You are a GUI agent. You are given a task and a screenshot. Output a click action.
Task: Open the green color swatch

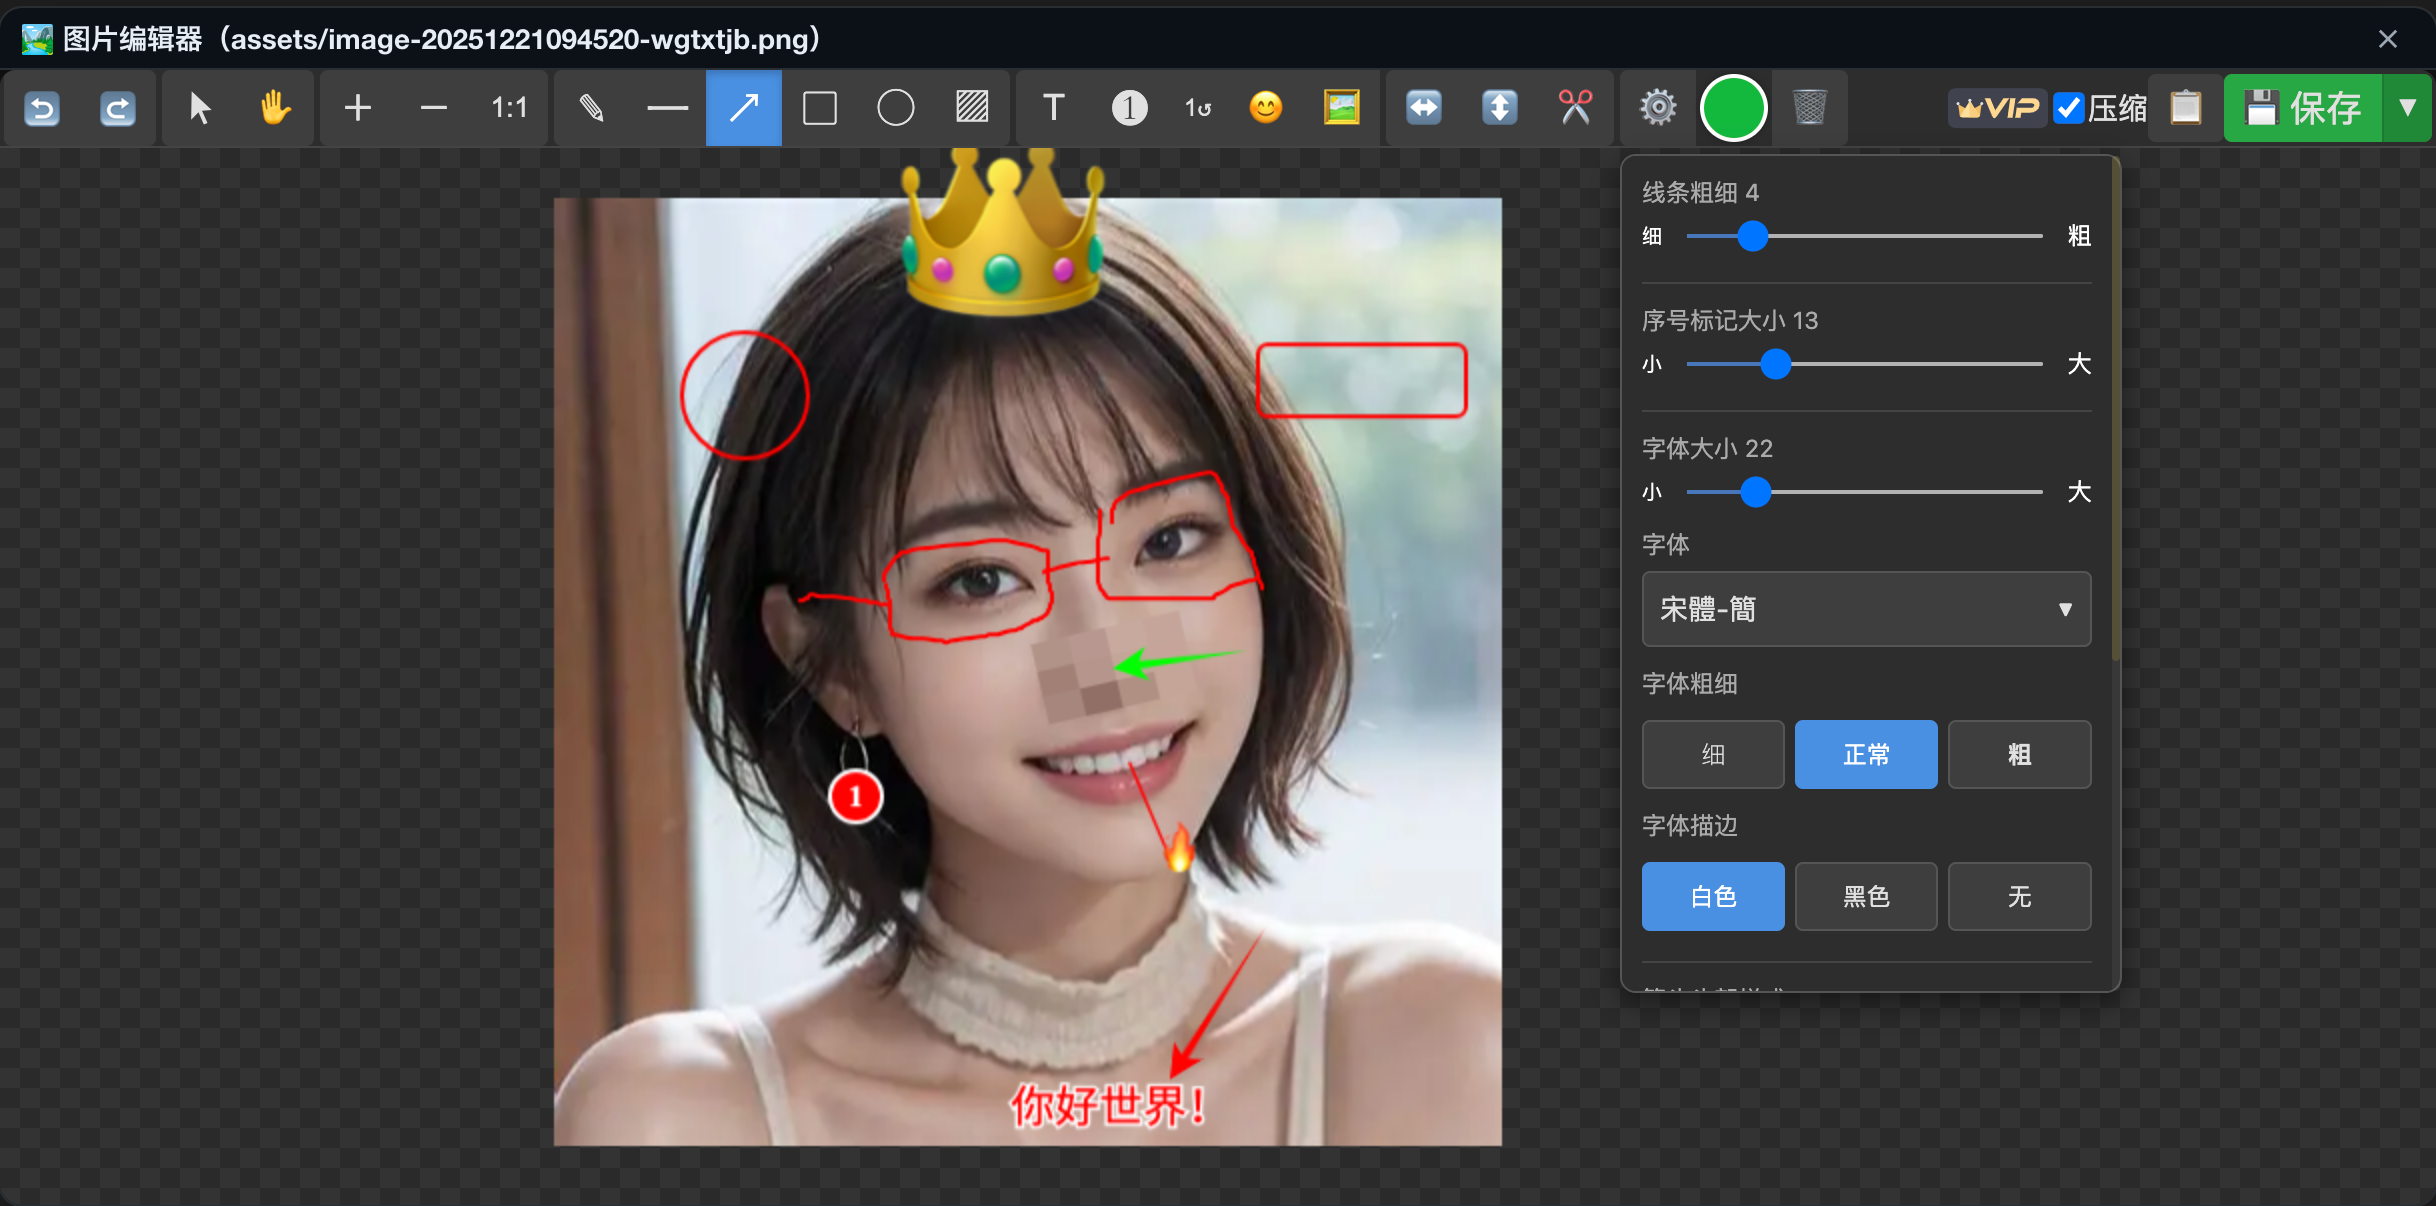(x=1733, y=108)
